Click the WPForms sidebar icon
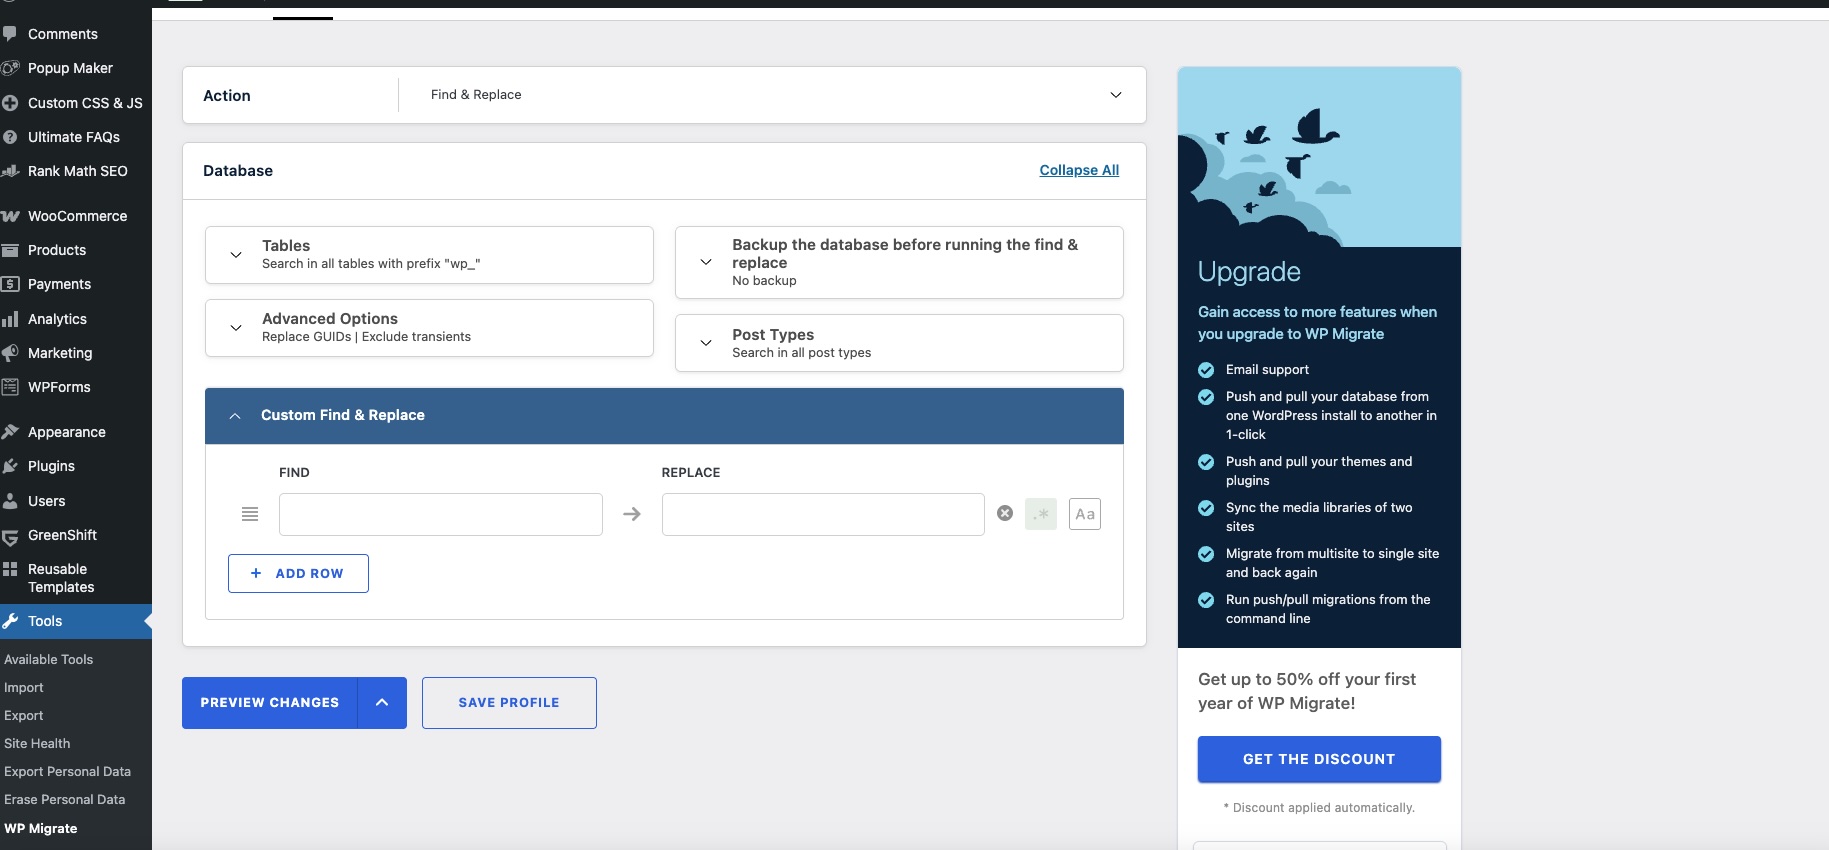The image size is (1829, 850). point(10,387)
